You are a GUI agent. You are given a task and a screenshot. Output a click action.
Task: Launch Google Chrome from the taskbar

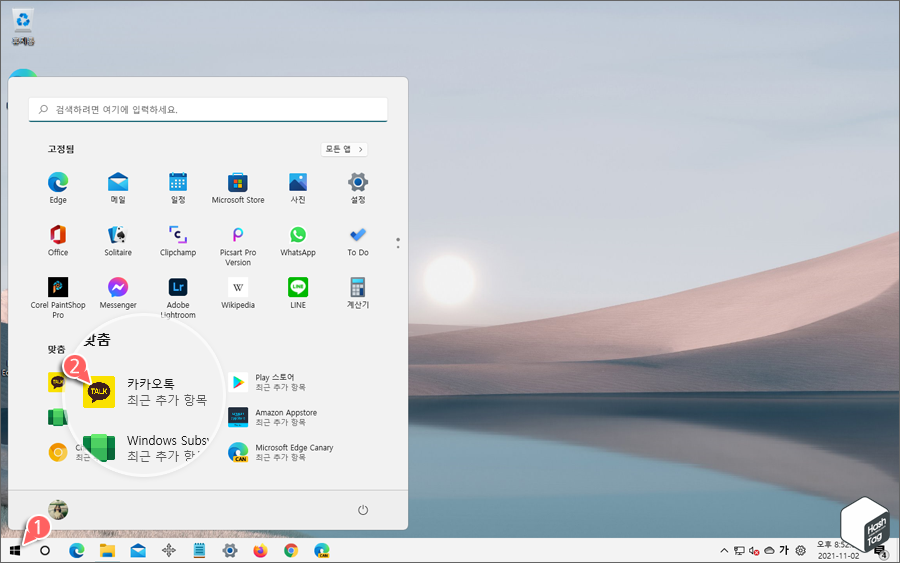coord(291,551)
